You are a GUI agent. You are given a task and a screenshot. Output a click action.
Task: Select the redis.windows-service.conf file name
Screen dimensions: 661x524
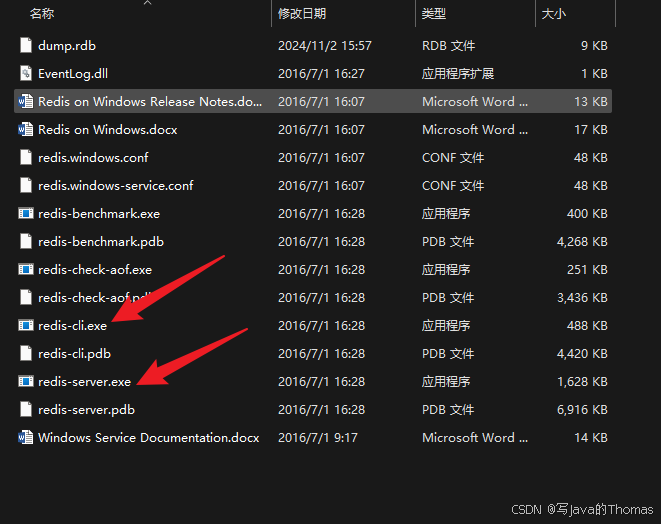[x=116, y=185]
